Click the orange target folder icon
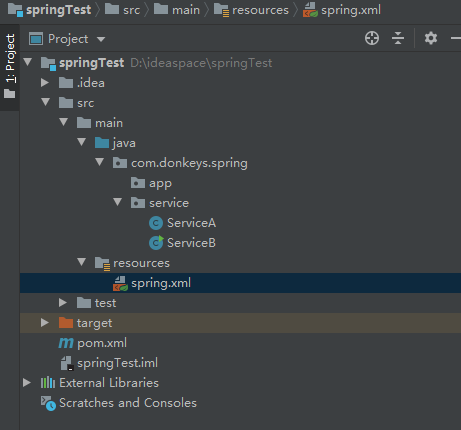461x430 pixels. pyautogui.click(x=66, y=323)
